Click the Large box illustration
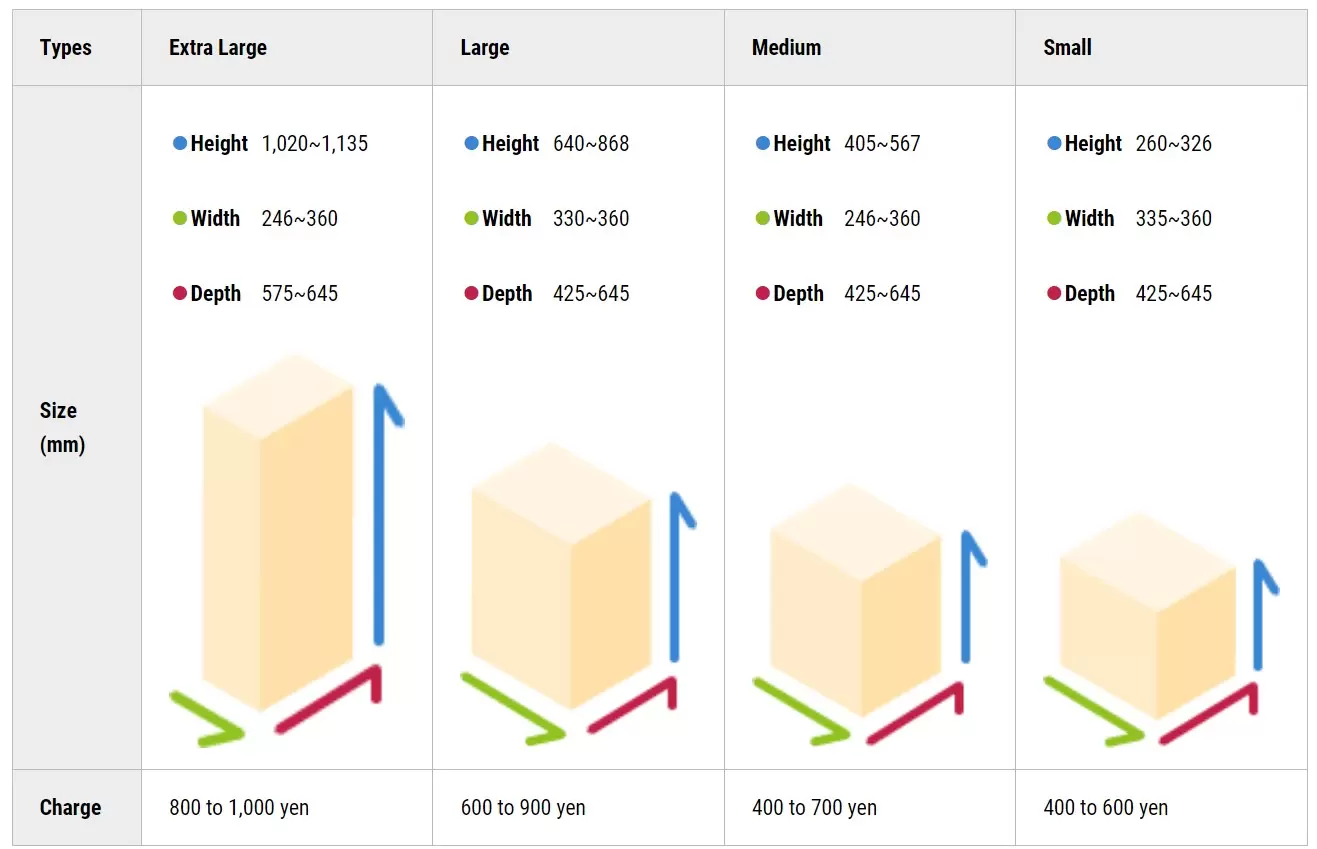The image size is (1317, 849). [561, 575]
